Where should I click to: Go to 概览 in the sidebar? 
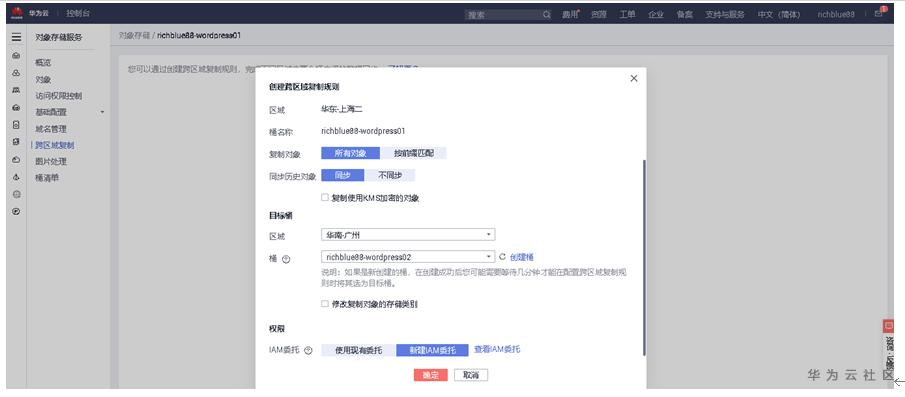(43, 62)
